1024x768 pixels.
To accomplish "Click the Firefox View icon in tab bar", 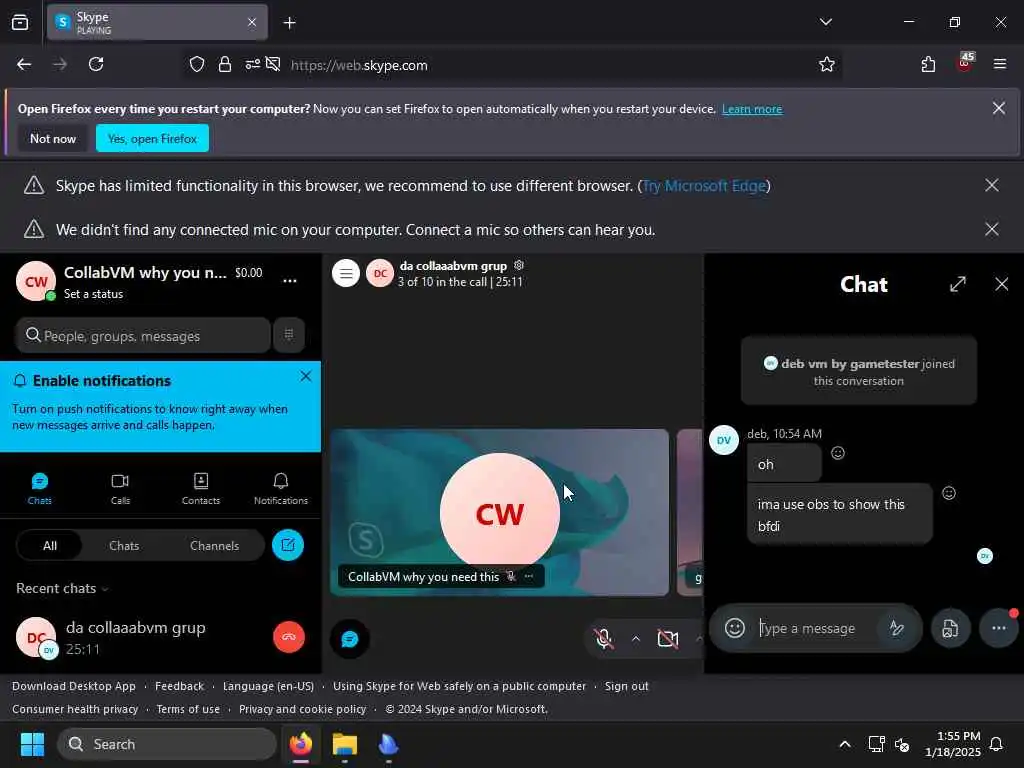I will [20, 23].
